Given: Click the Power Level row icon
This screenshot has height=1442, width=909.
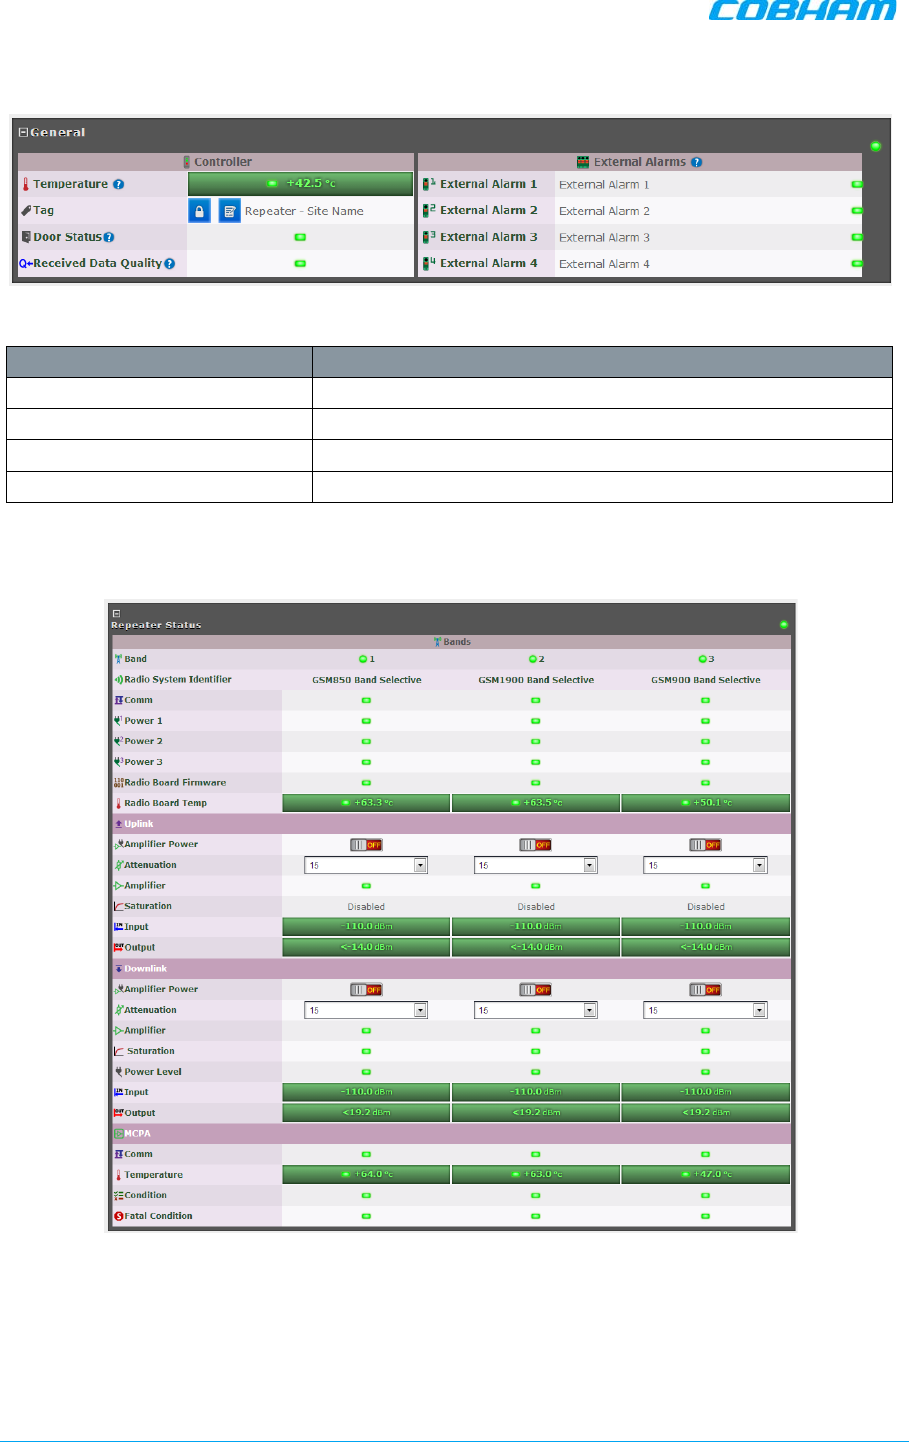Looking at the screenshot, I should coord(118,1072).
